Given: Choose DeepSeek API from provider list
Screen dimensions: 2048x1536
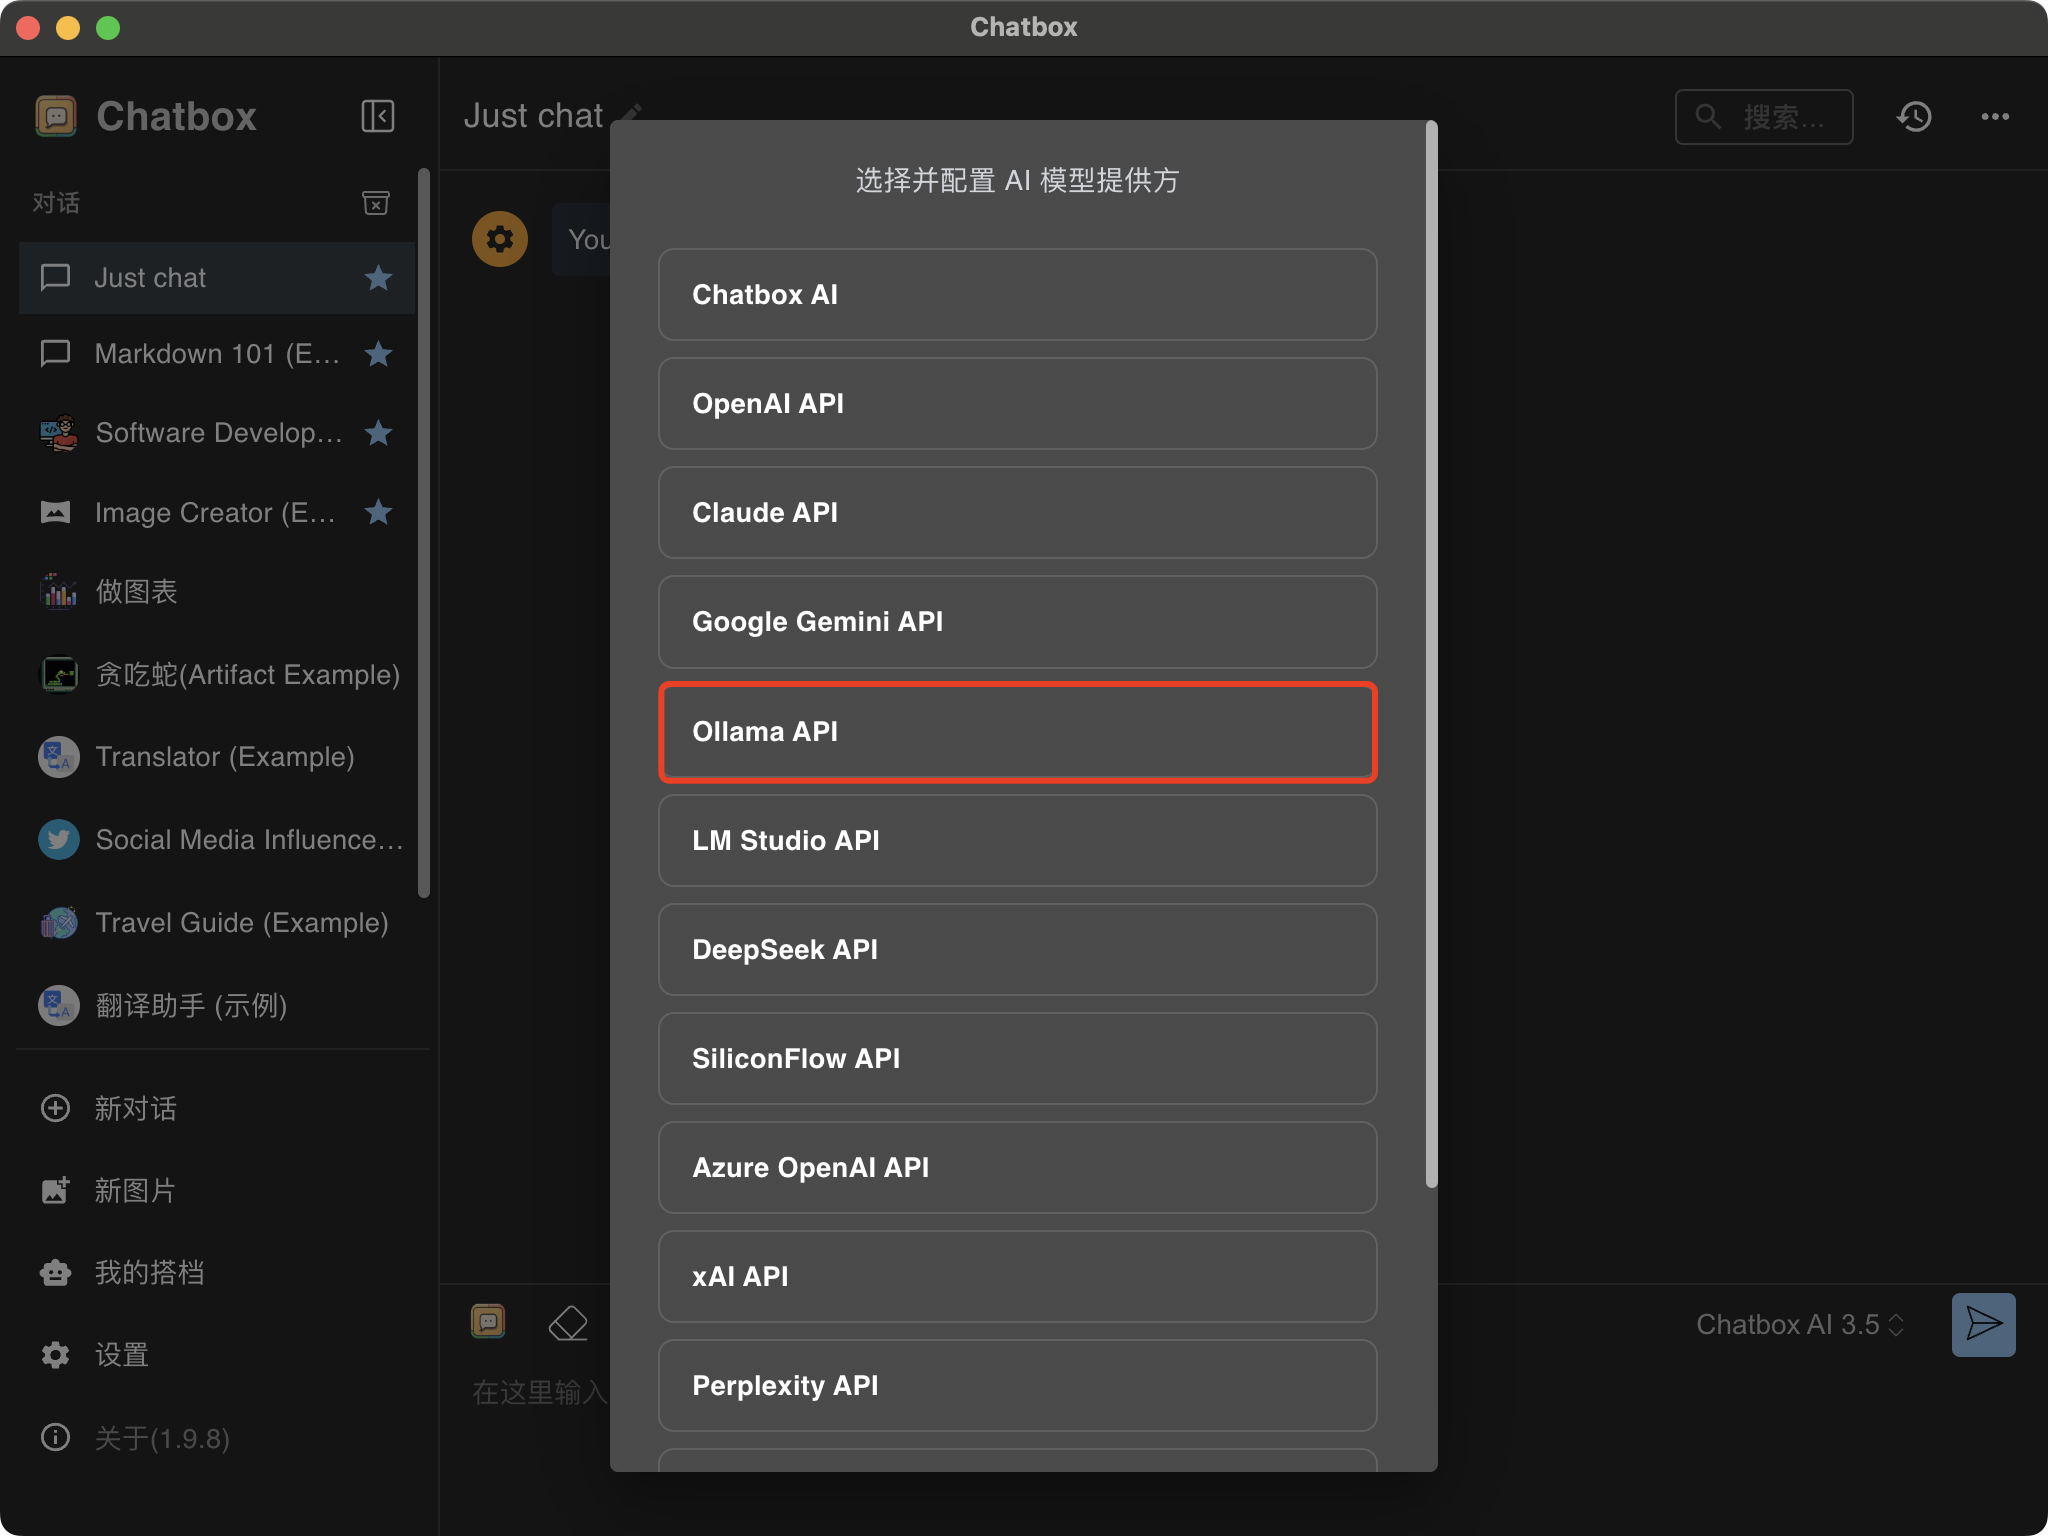Looking at the screenshot, I should click(1017, 950).
